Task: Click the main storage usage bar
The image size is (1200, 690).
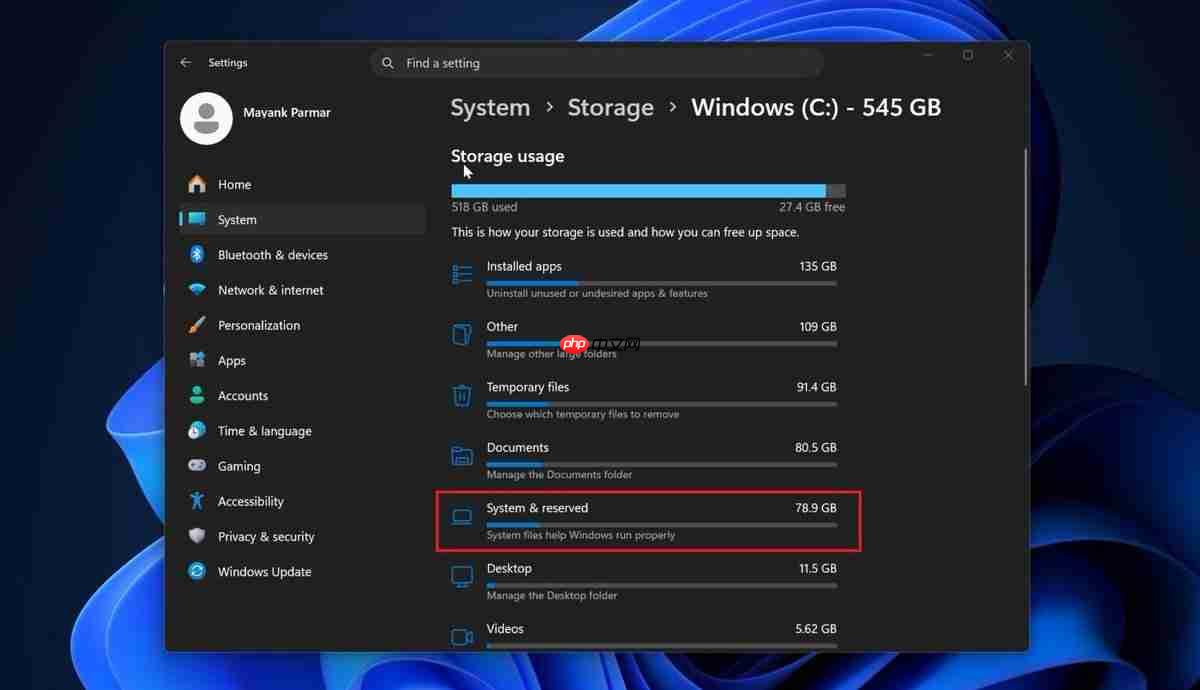Action: 648,190
